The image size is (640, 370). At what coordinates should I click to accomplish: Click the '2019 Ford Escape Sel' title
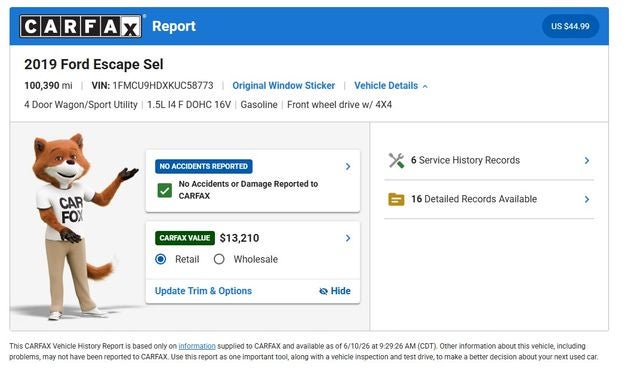94,64
